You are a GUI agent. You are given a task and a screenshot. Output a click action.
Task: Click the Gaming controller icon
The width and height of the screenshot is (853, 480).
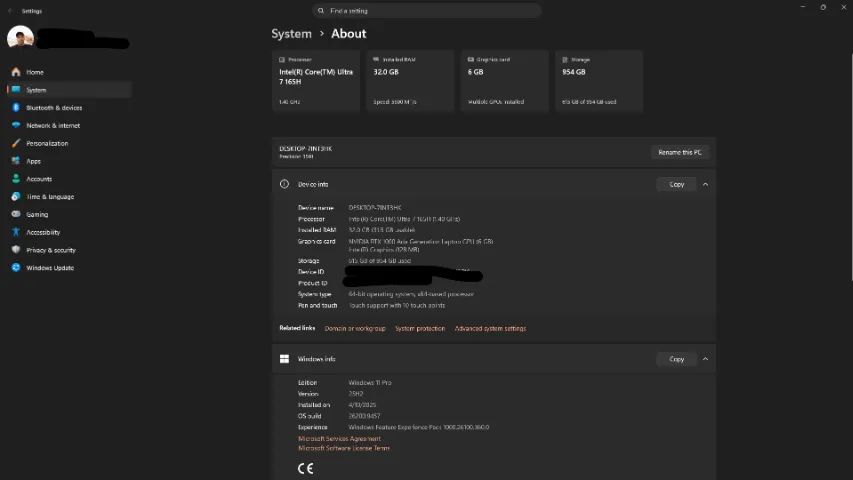(16, 214)
